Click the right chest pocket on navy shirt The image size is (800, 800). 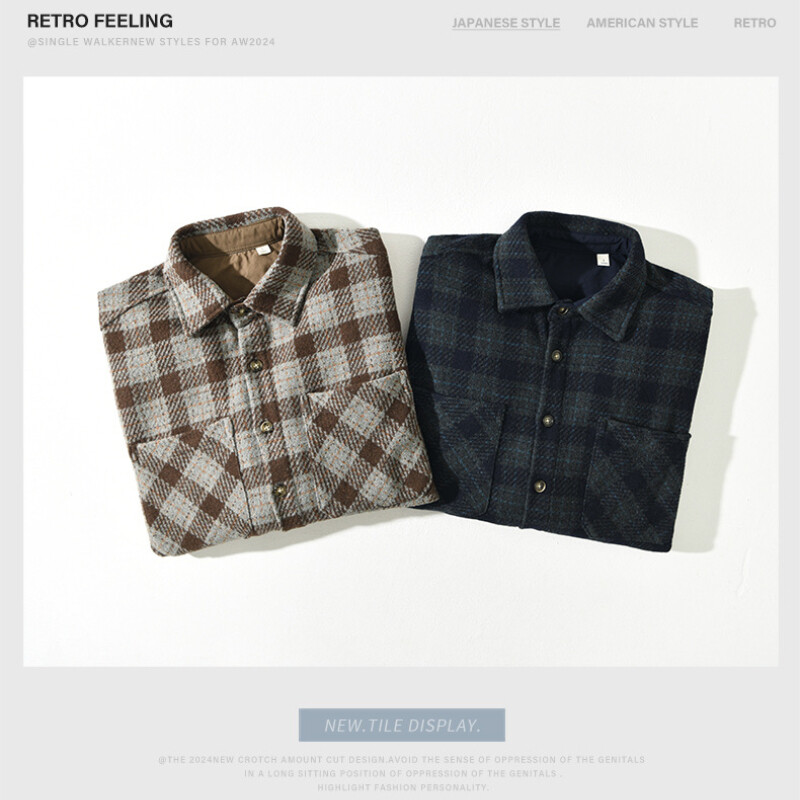pyautogui.click(x=638, y=477)
